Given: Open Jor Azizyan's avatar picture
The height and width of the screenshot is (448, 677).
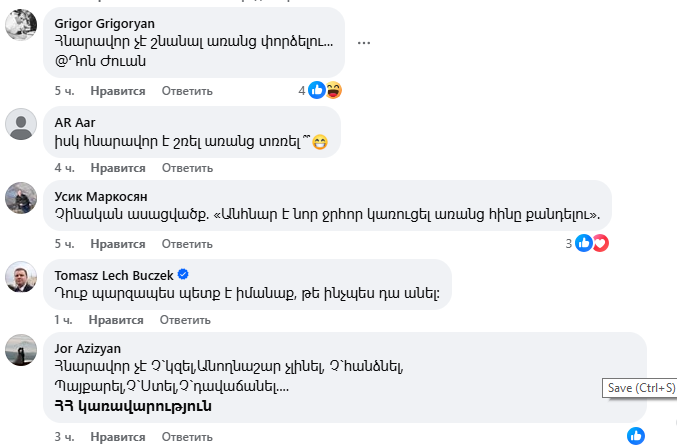Looking at the screenshot, I should tap(22, 350).
